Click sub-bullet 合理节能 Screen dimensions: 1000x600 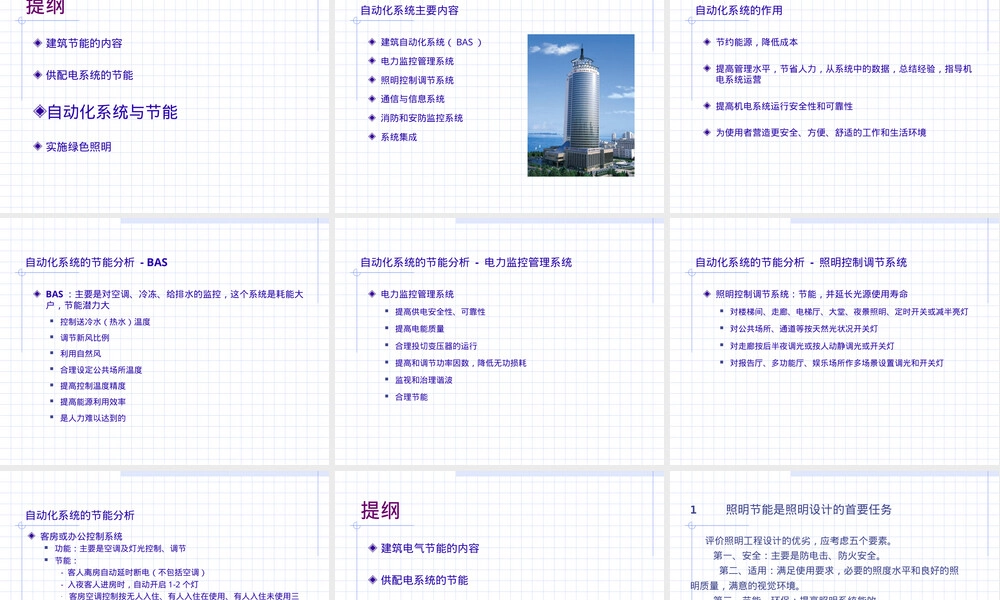point(411,397)
